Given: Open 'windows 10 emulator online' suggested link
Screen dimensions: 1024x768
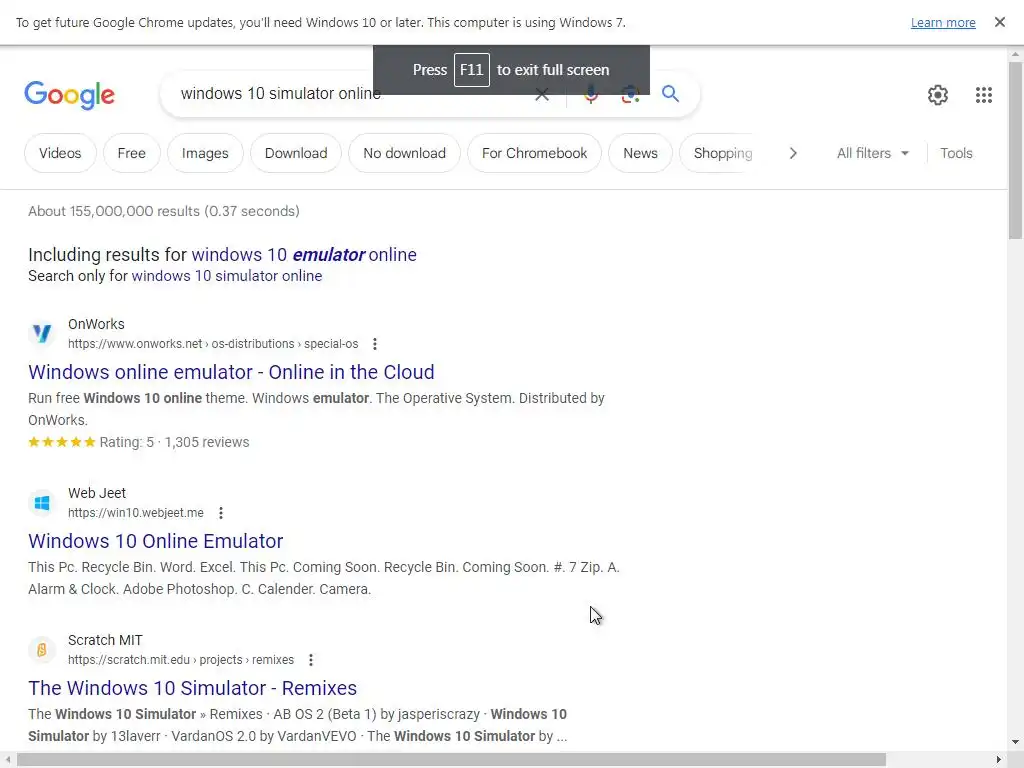Looking at the screenshot, I should (x=304, y=255).
